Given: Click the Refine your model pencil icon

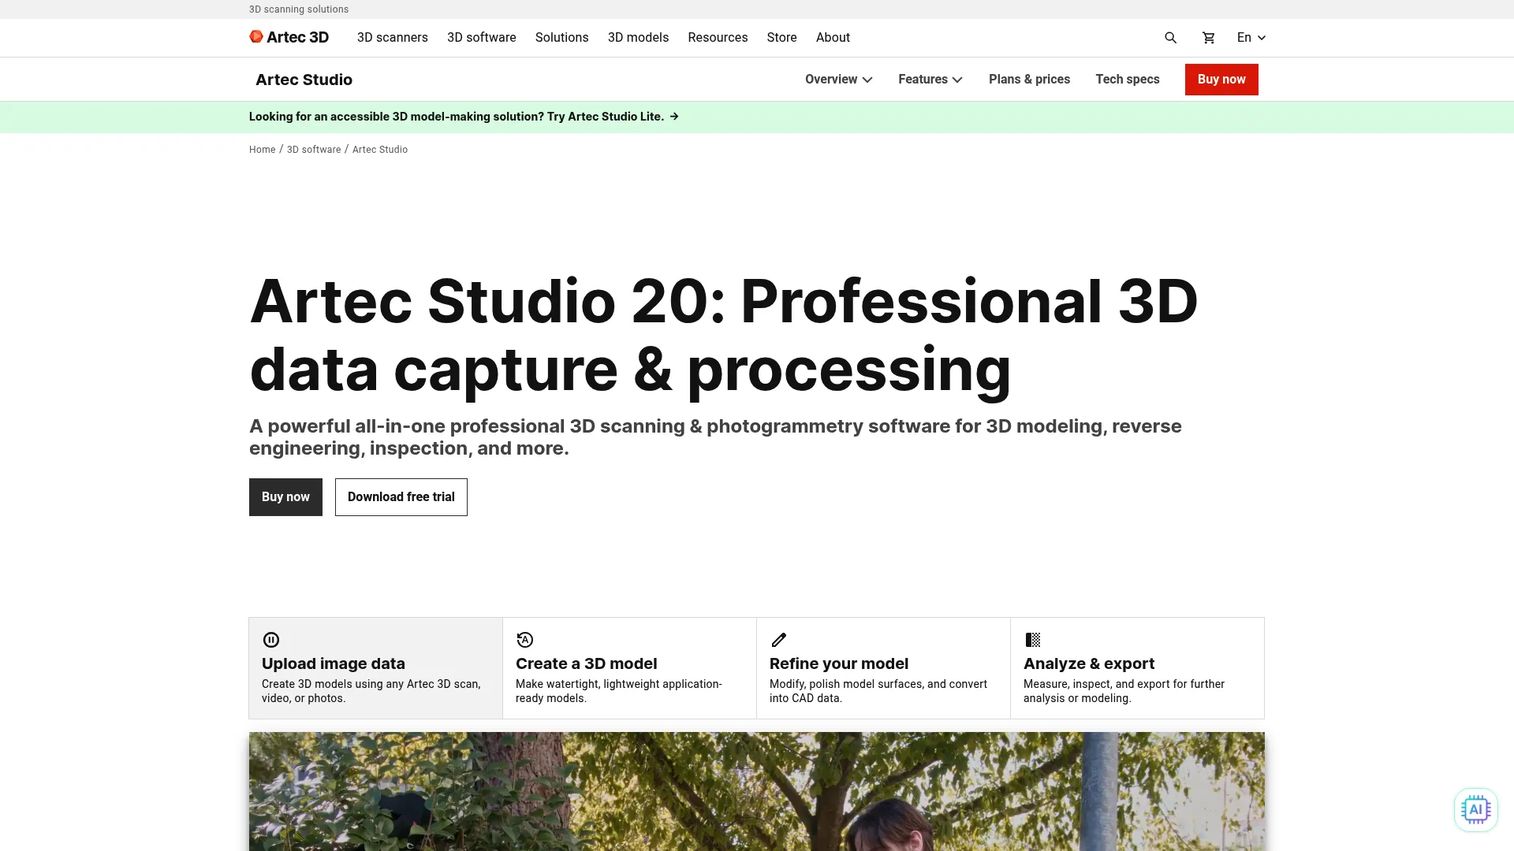Looking at the screenshot, I should click(779, 640).
